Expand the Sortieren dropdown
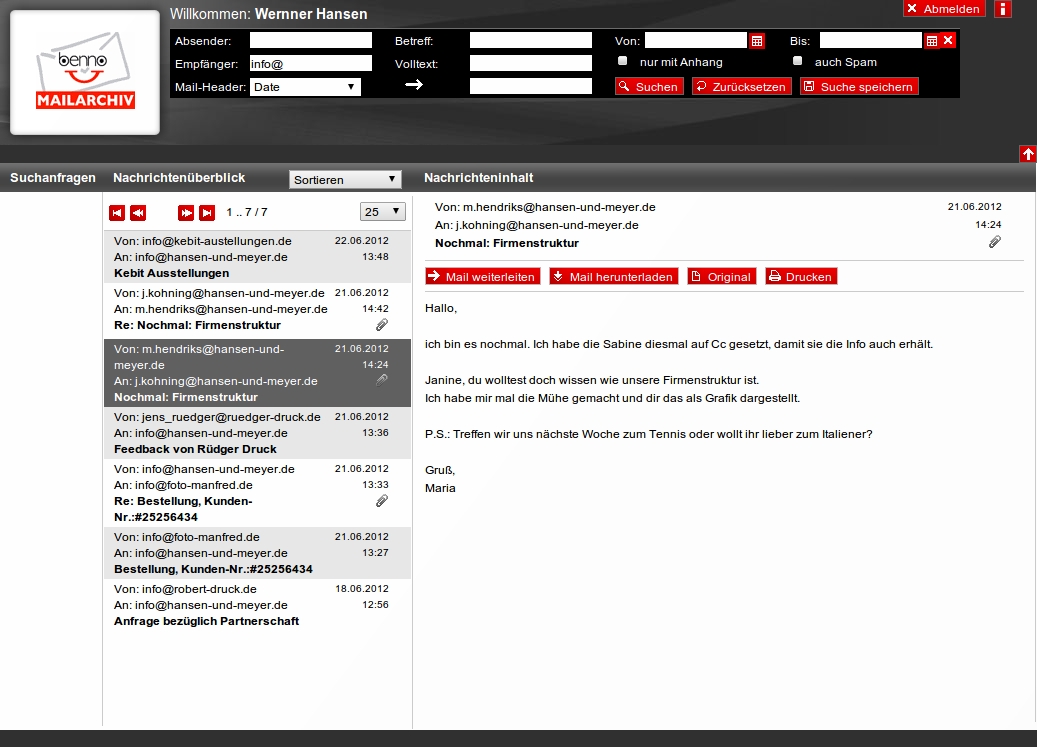The height and width of the screenshot is (747, 1037). tap(345, 180)
